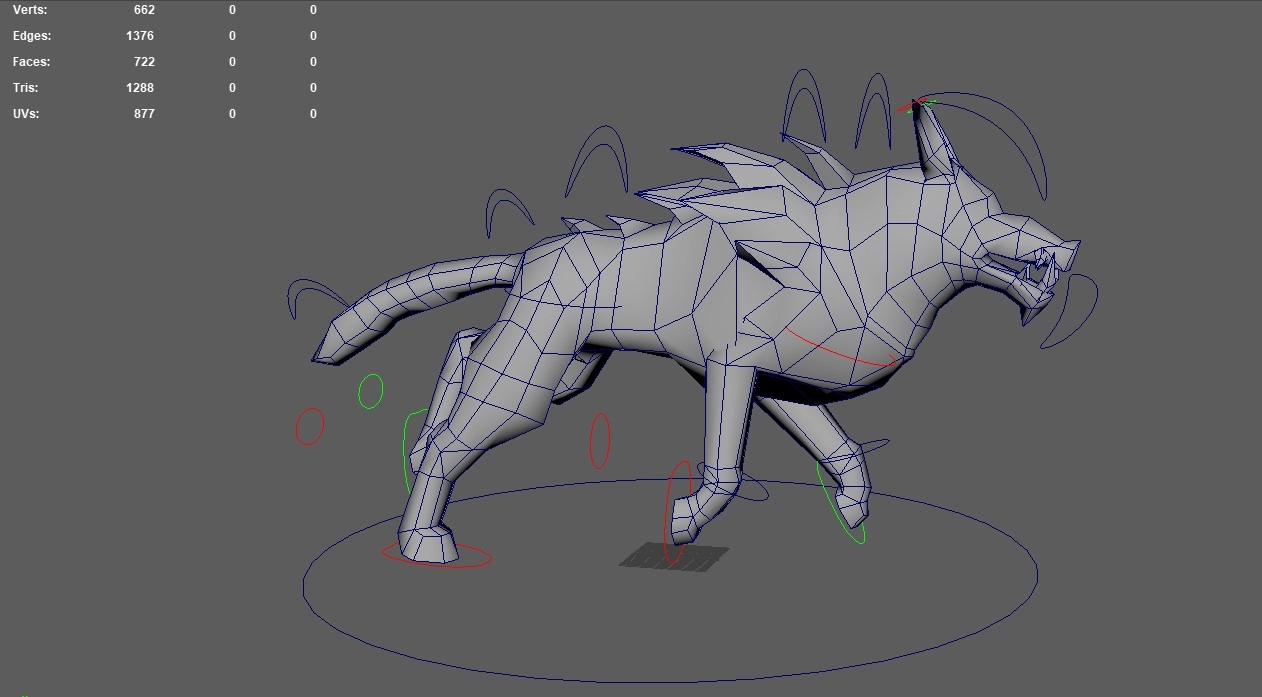Click the dark grid at scene origin

pyautogui.click(x=672, y=557)
